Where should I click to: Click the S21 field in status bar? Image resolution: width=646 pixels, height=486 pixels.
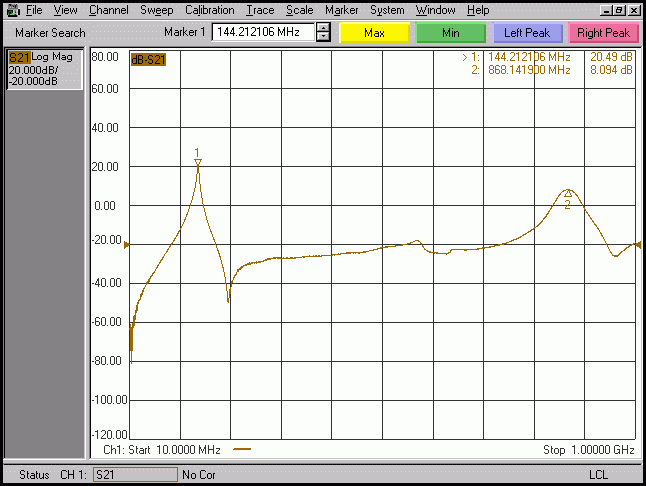[x=135, y=474]
